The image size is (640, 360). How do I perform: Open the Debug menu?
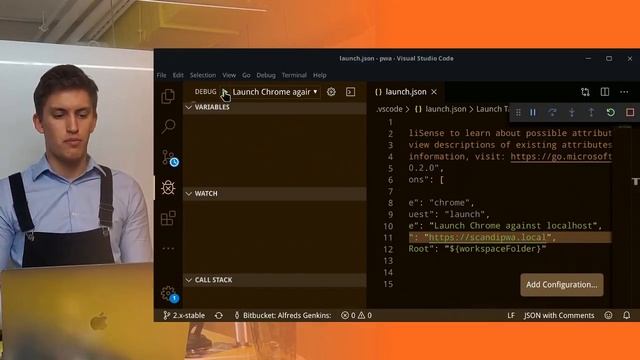point(266,75)
